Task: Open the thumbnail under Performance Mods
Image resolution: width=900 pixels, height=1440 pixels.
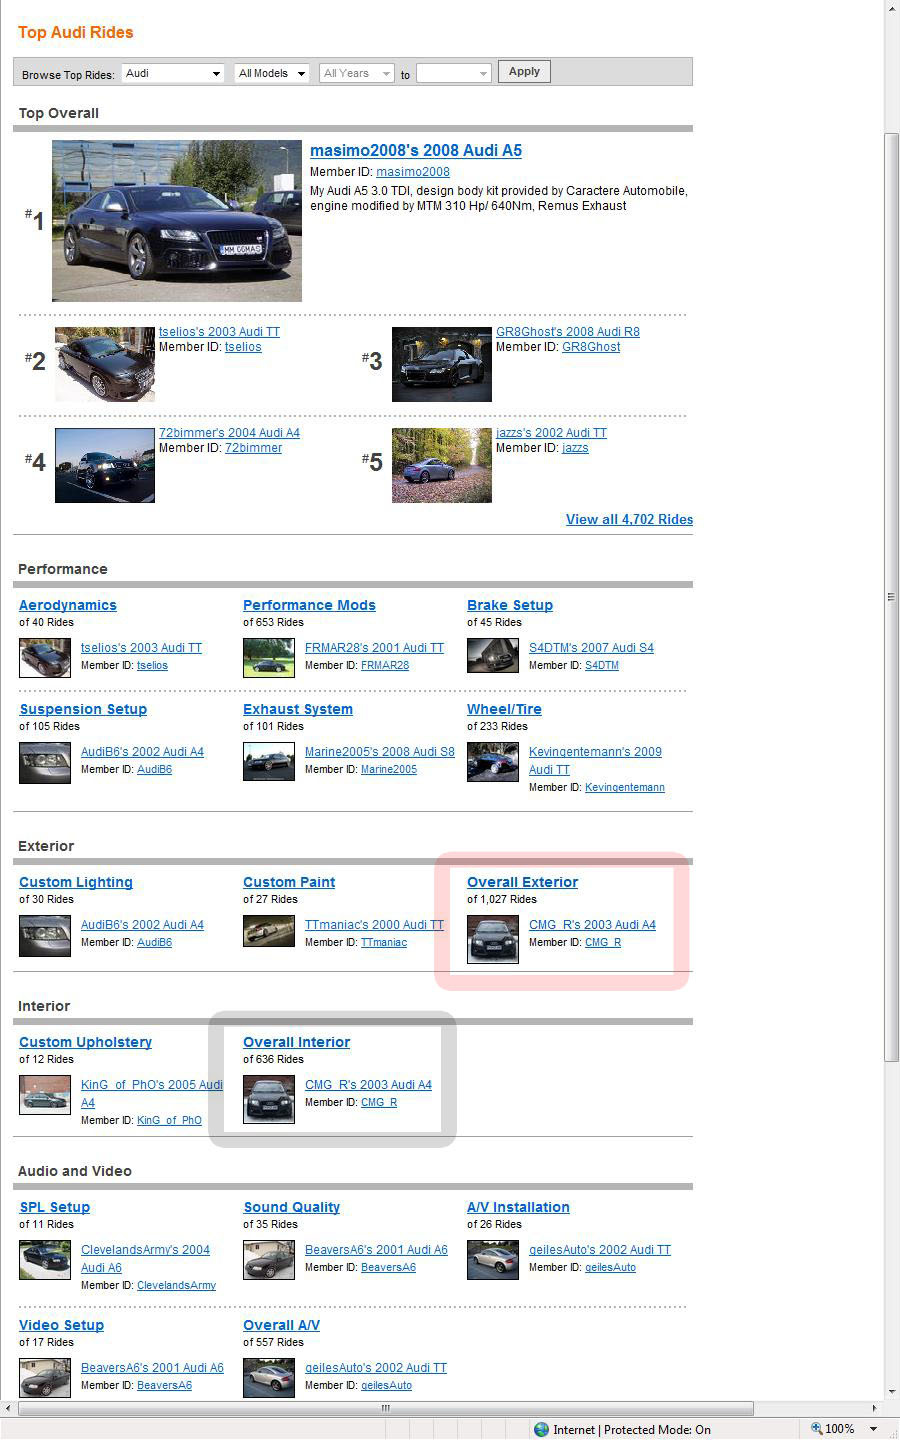Action: (x=269, y=657)
